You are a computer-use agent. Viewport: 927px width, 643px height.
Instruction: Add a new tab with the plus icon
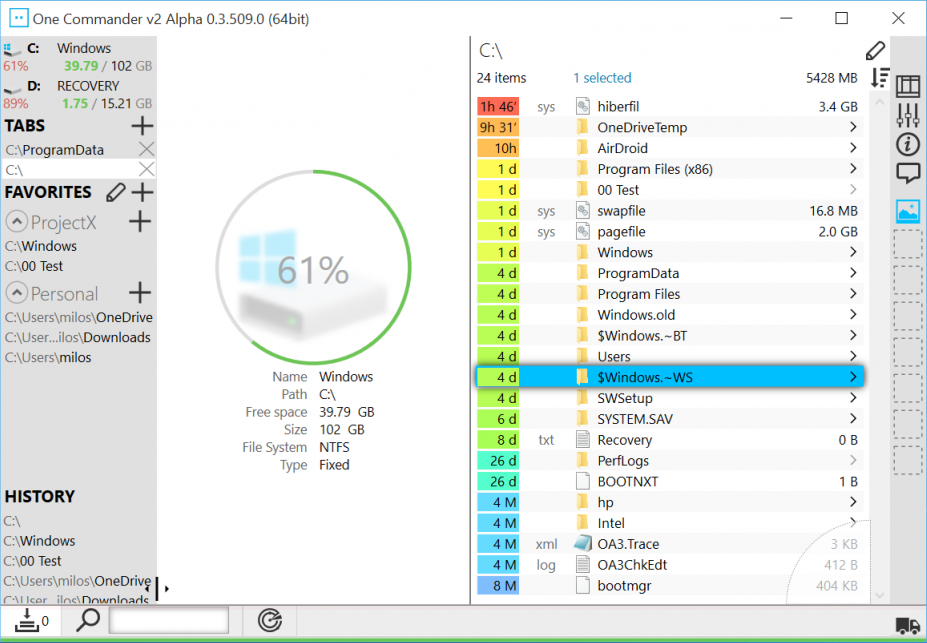tap(142, 126)
